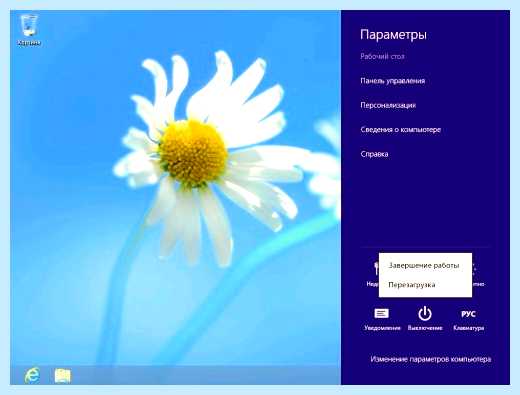Open File Explorer from the taskbar
Image resolution: width=520 pixels, height=395 pixels.
click(x=62, y=376)
